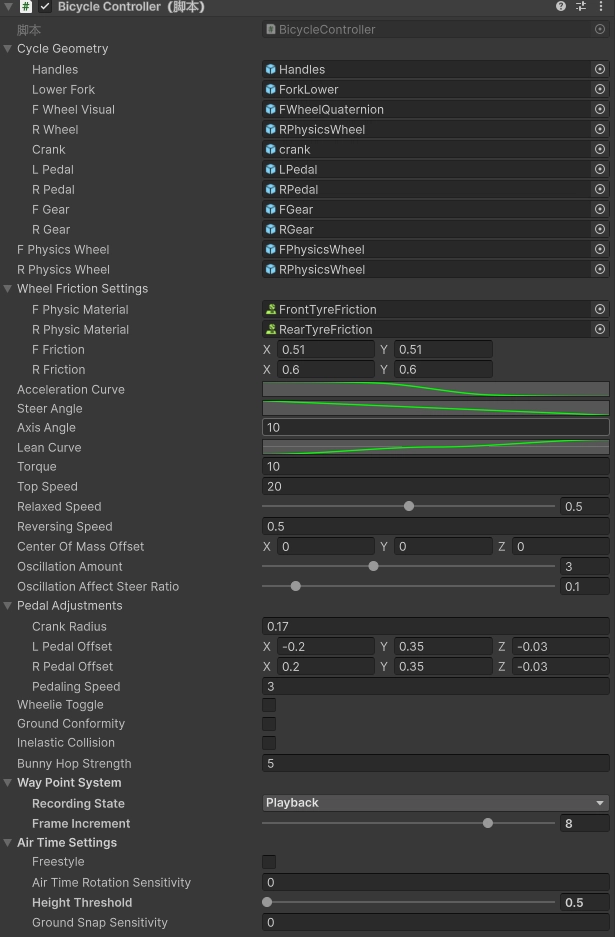Enable the Ground Conformity checkbox
The width and height of the screenshot is (615, 937).
tap(269, 724)
